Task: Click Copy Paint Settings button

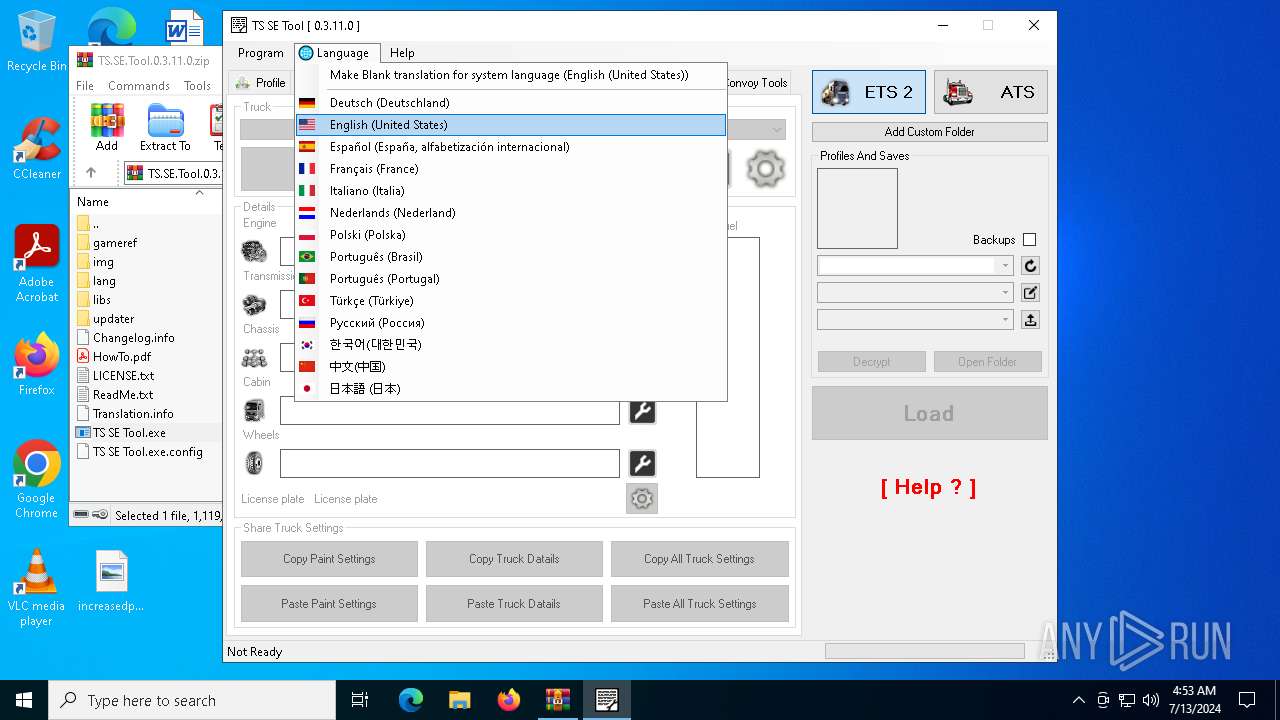Action: (329, 559)
